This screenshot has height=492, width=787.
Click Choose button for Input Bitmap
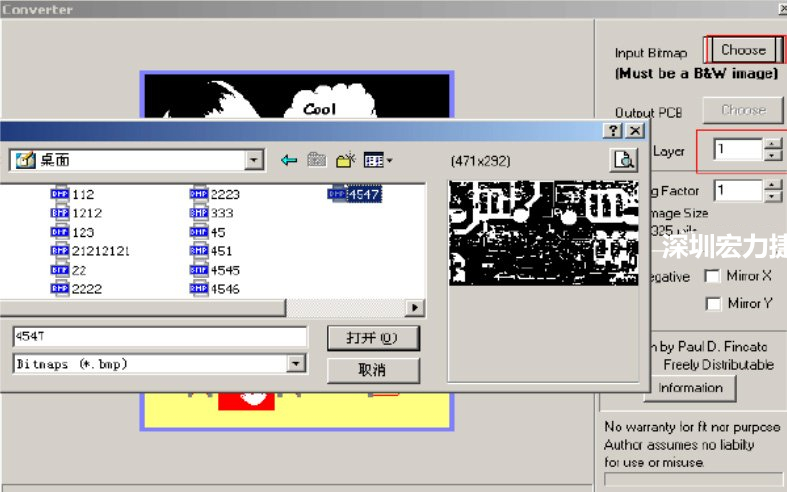[743, 49]
